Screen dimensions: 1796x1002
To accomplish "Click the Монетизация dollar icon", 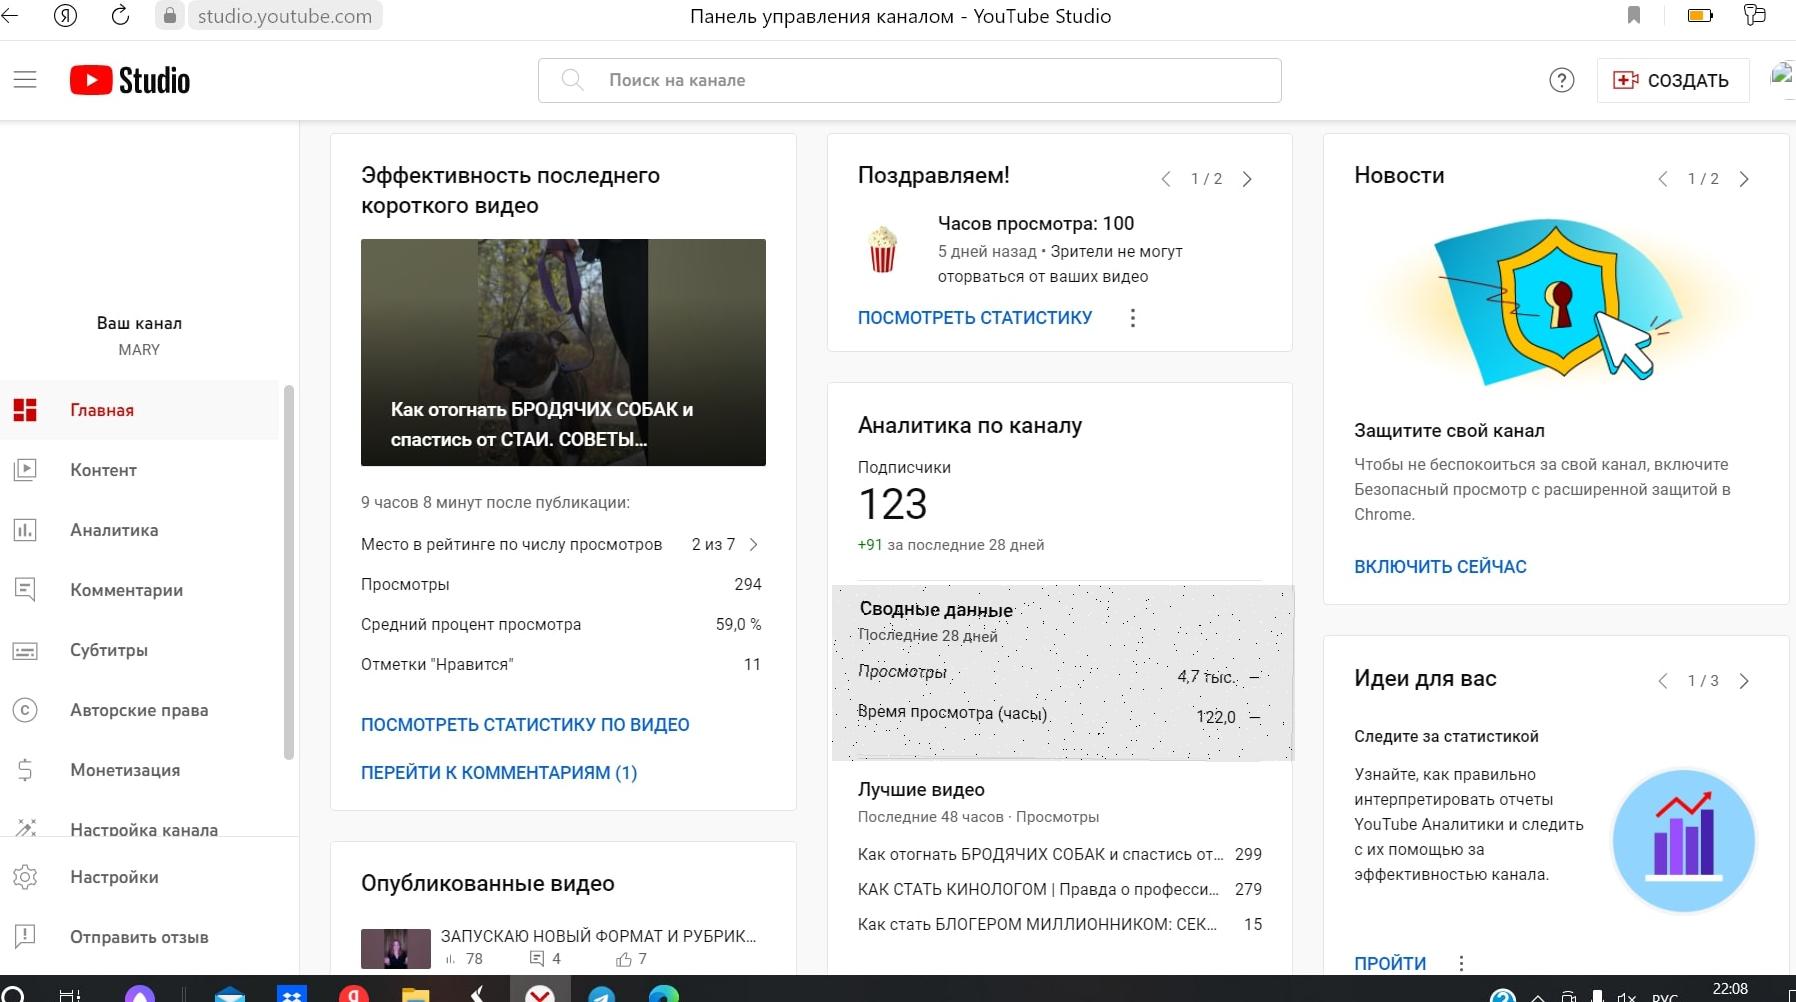I will click(x=25, y=770).
